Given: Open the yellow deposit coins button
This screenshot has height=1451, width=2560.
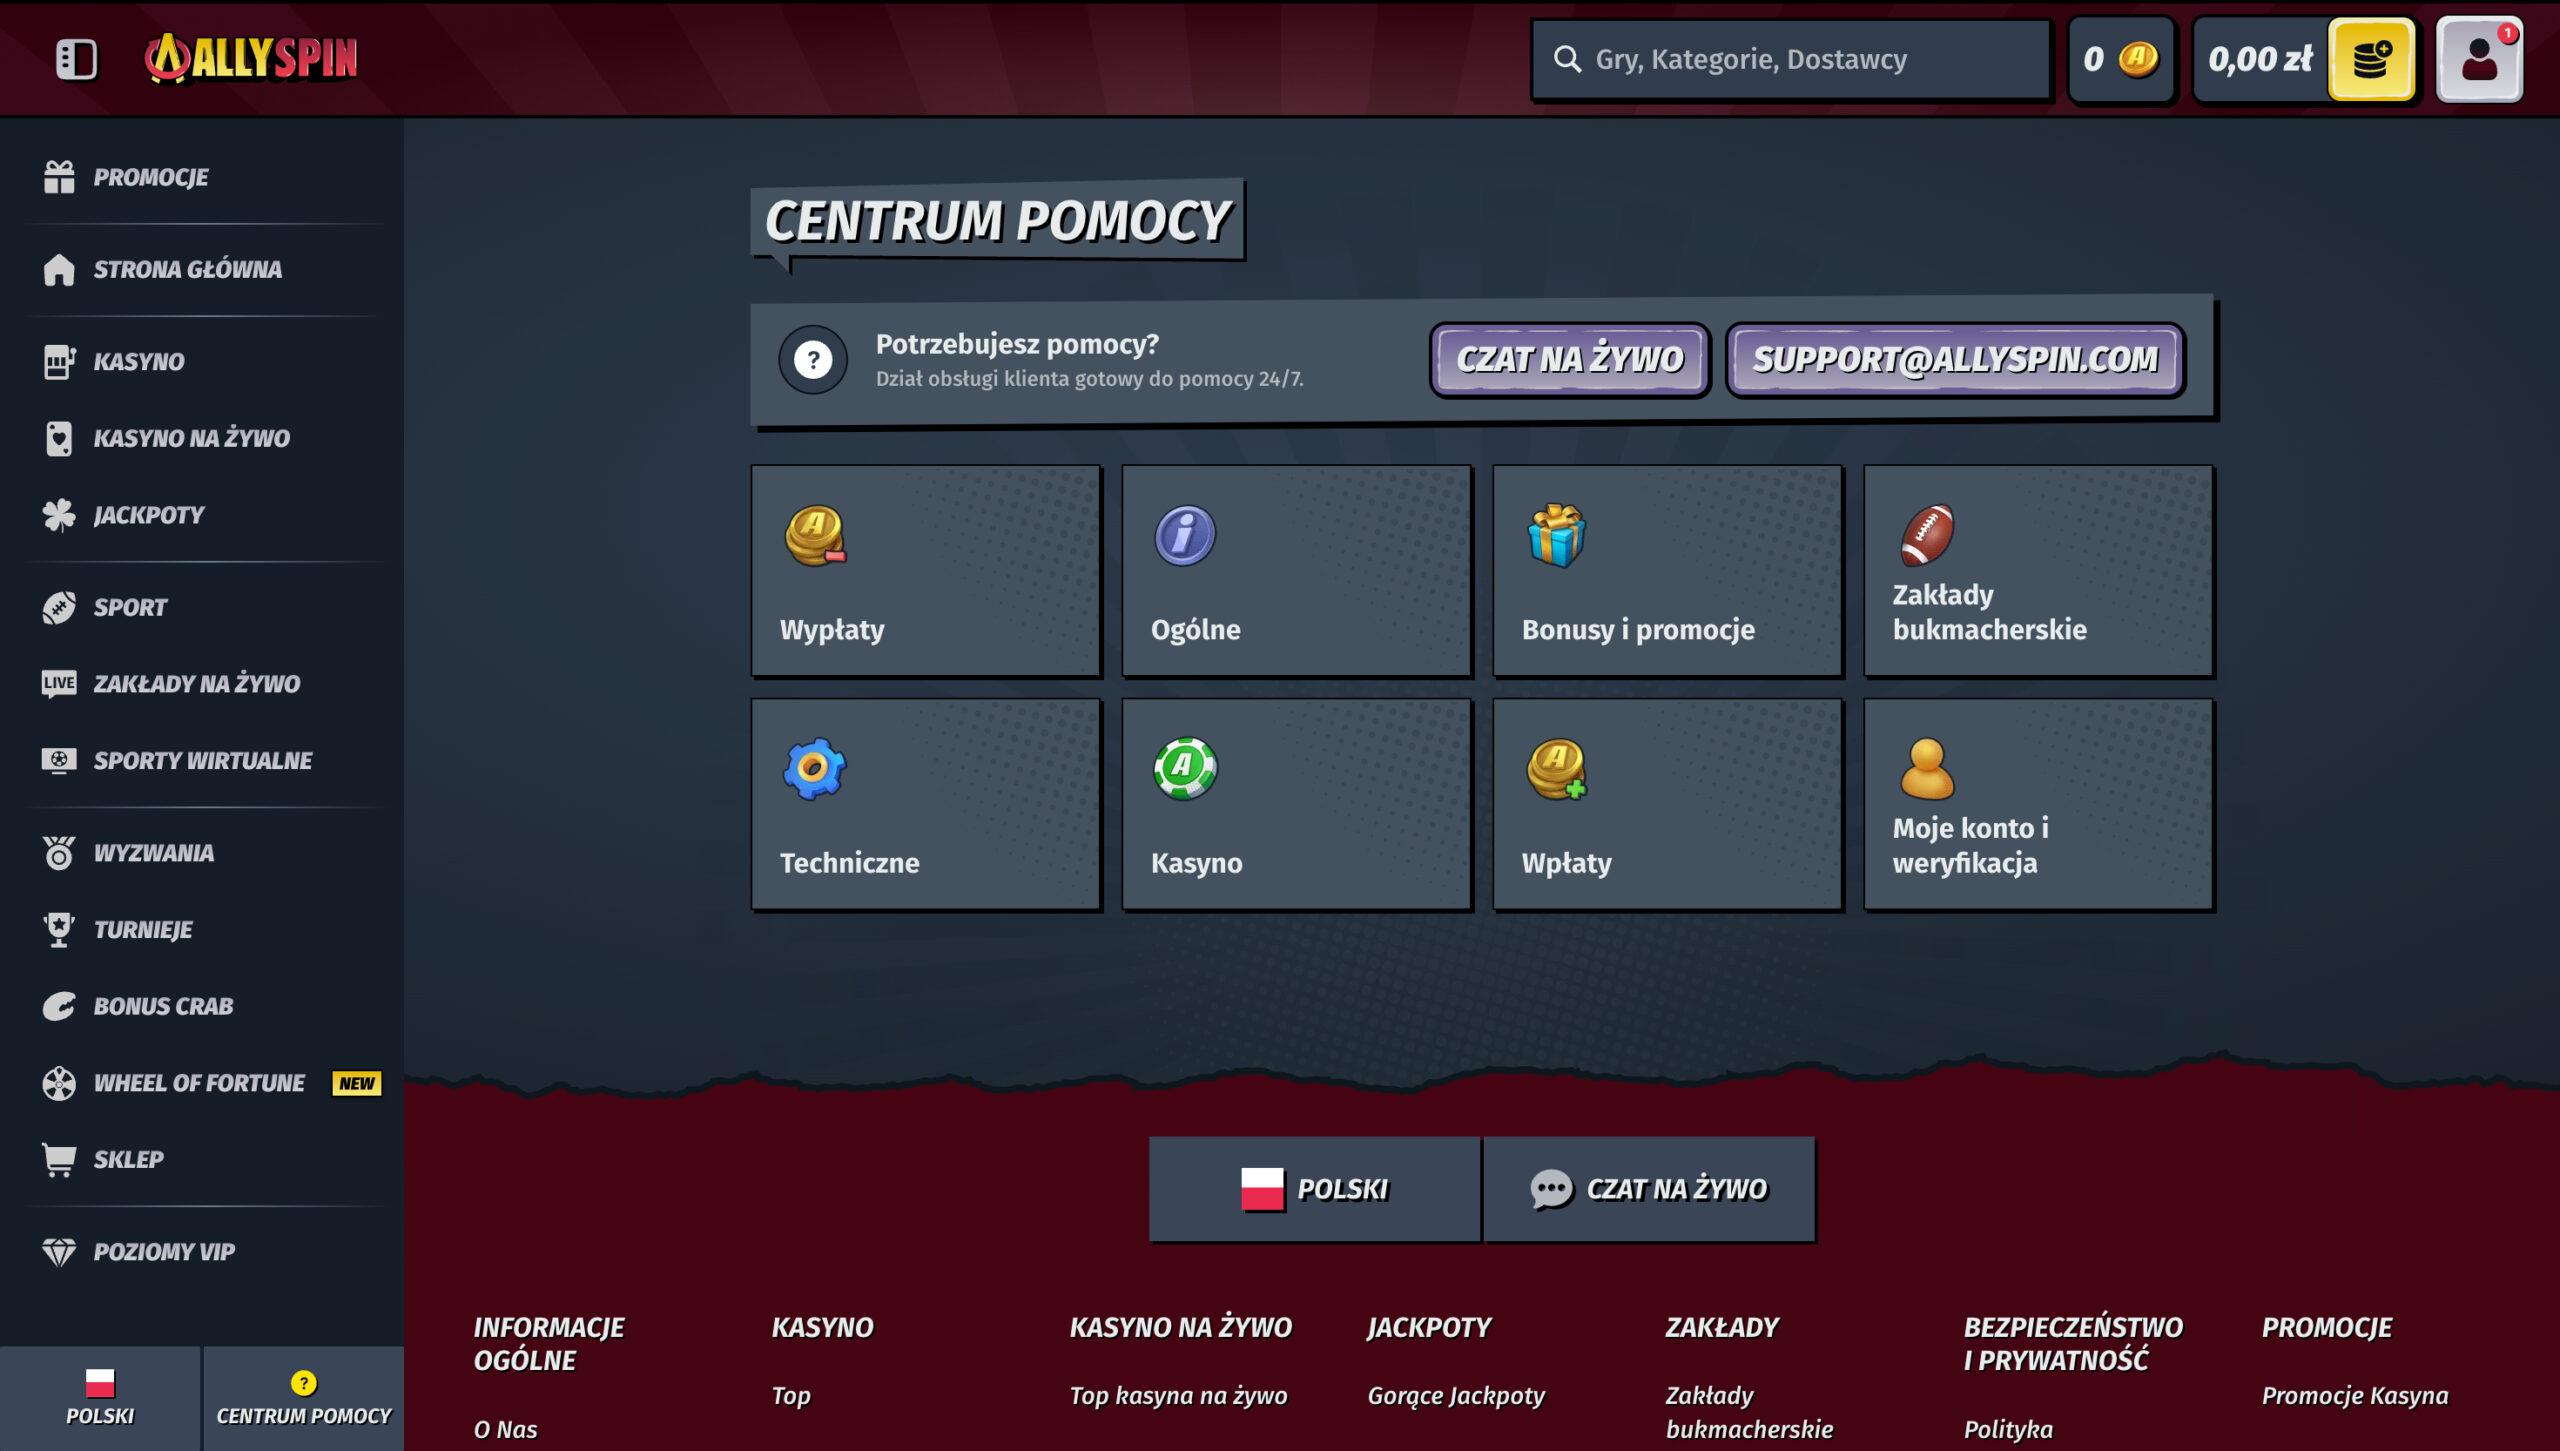Looking at the screenshot, I should (2371, 59).
